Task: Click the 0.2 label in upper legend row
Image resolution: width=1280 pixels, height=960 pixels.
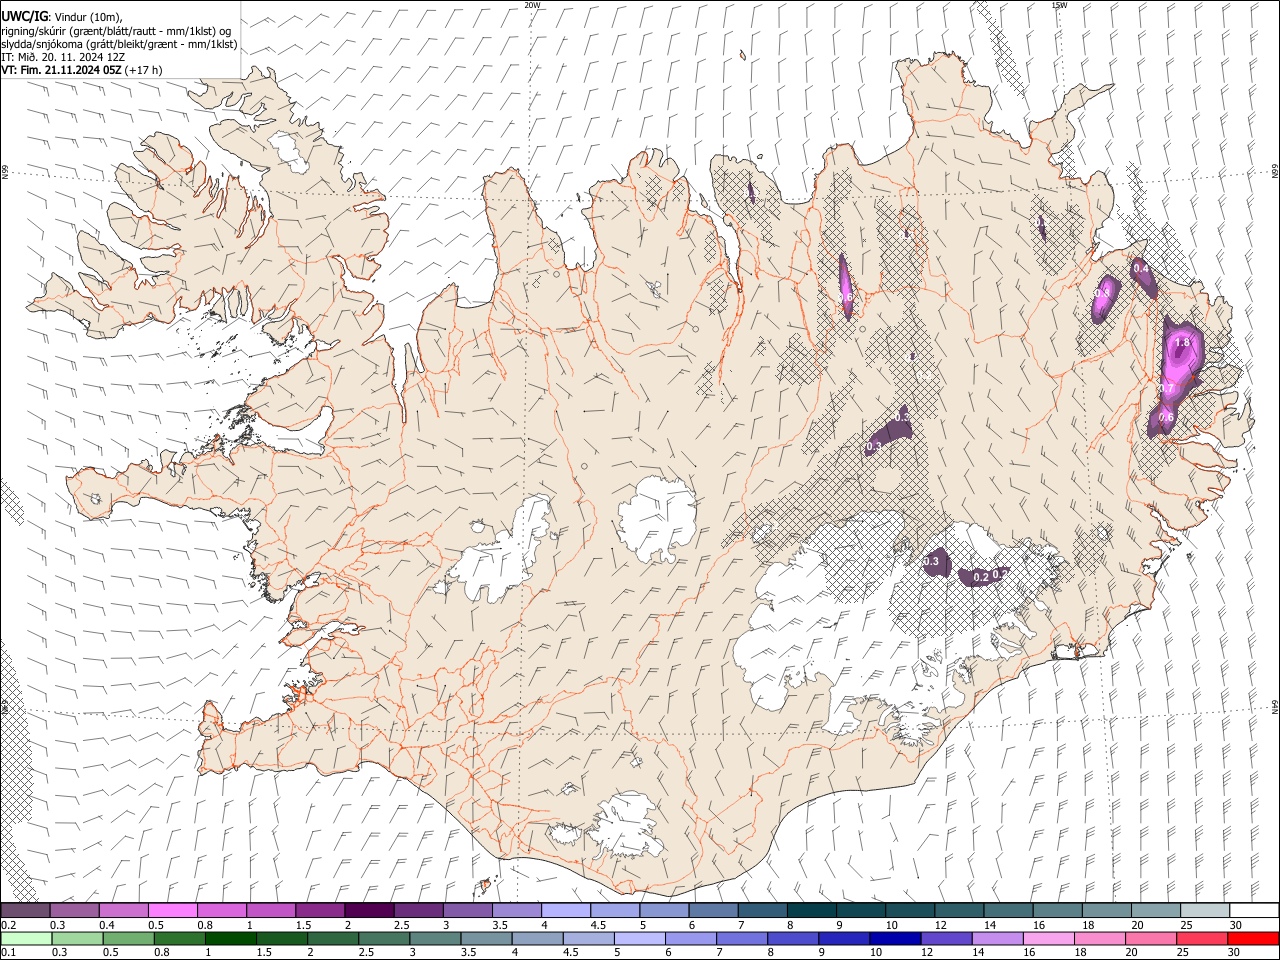Action: [x=8, y=925]
